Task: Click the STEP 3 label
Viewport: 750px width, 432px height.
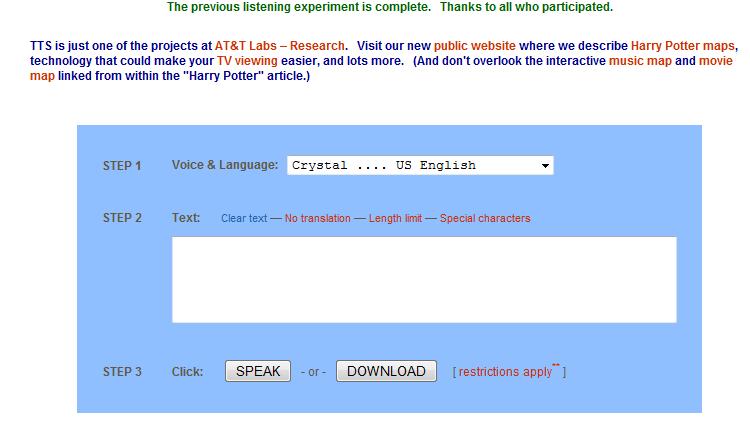Action: click(122, 372)
